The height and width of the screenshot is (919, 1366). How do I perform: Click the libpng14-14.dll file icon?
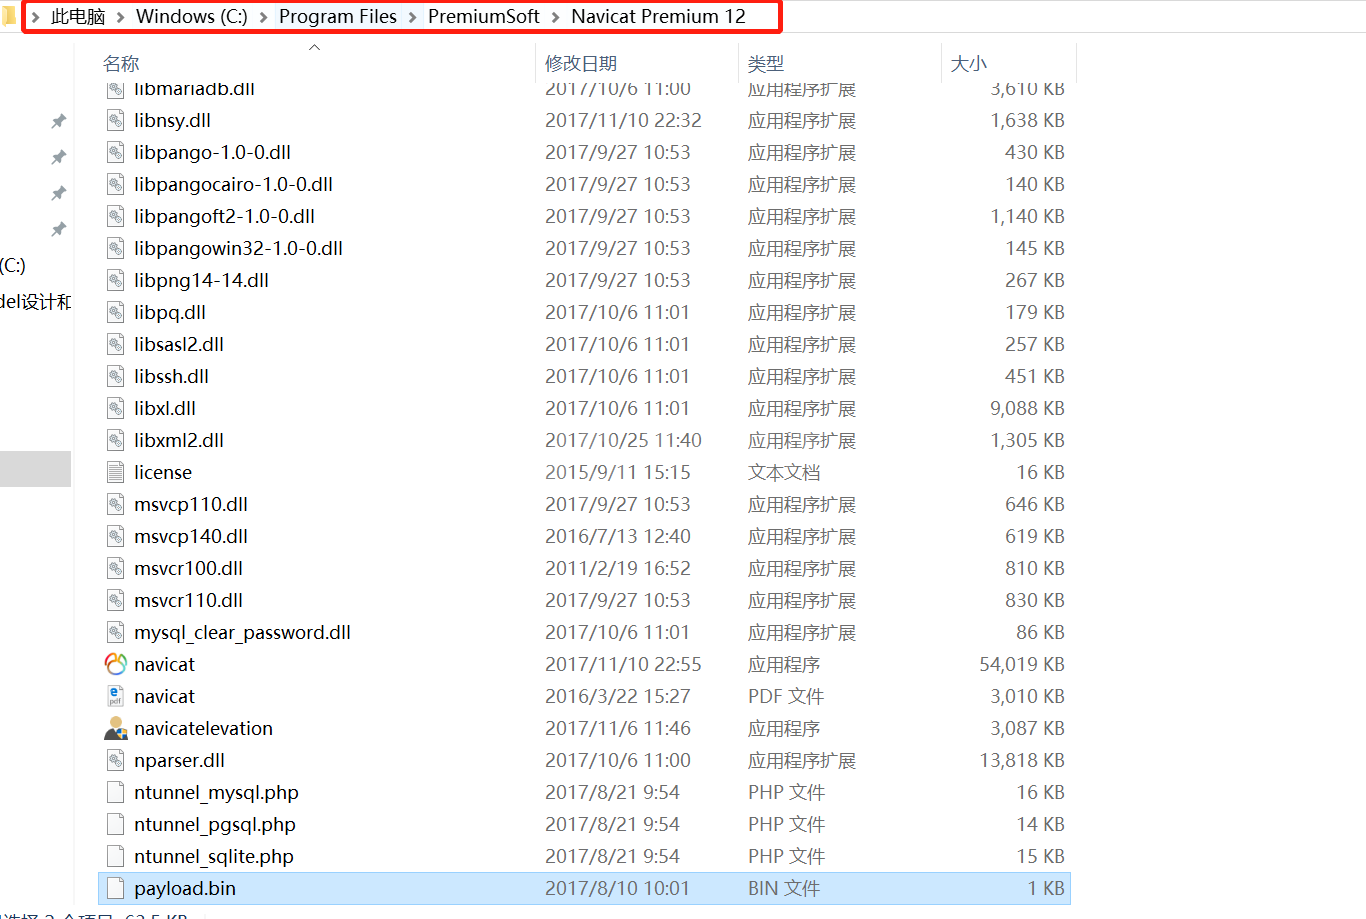click(116, 280)
